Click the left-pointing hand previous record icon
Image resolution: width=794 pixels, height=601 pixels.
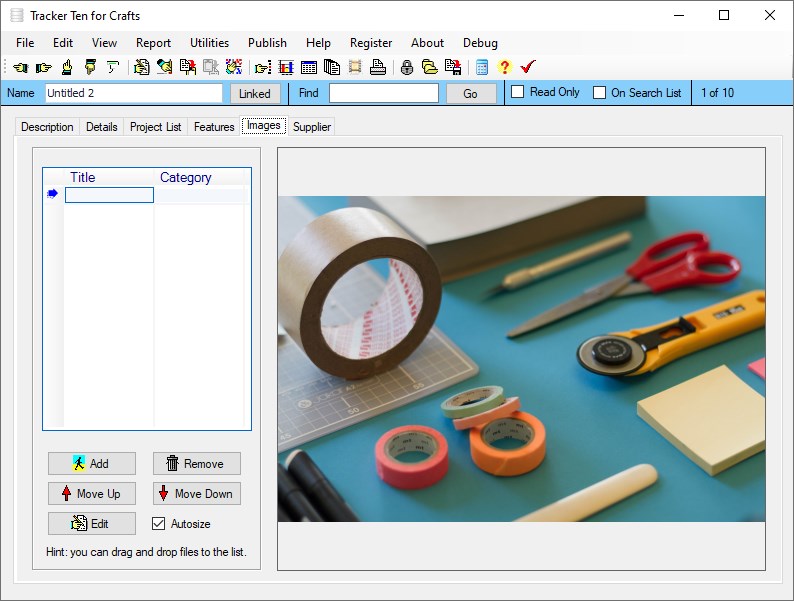point(20,67)
